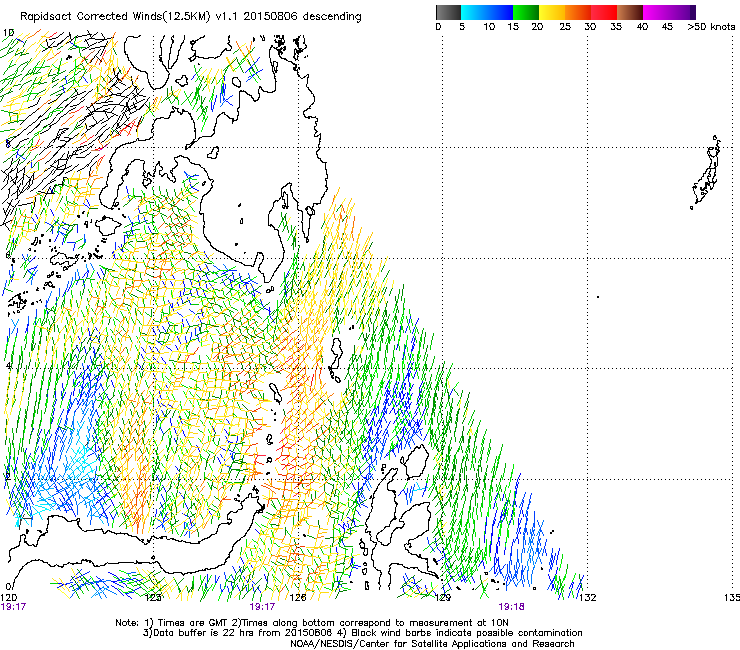Click the "45" legend label
Image resolution: width=740 pixels, height=650 pixels.
[x=667, y=27]
